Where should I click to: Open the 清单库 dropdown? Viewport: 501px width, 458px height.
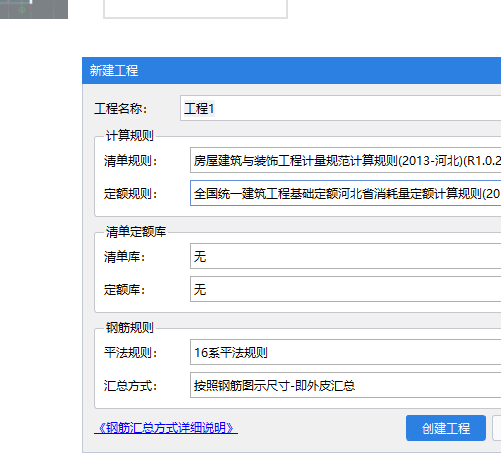pos(345,256)
